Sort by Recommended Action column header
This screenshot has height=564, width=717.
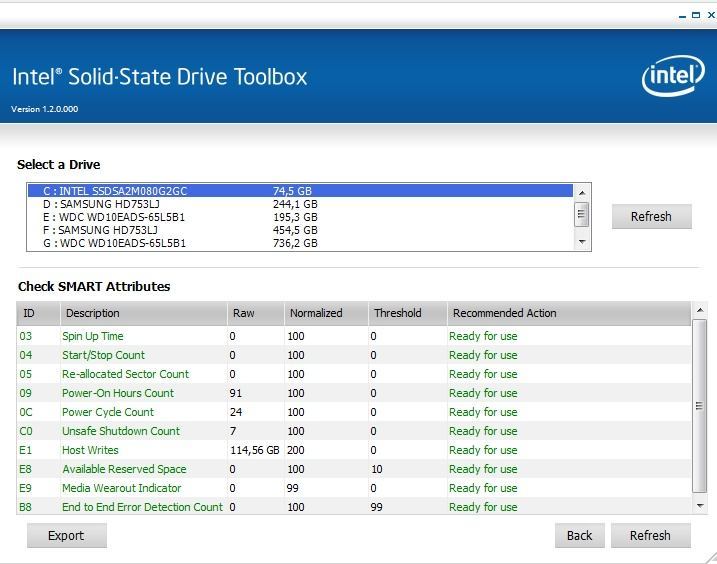(569, 313)
